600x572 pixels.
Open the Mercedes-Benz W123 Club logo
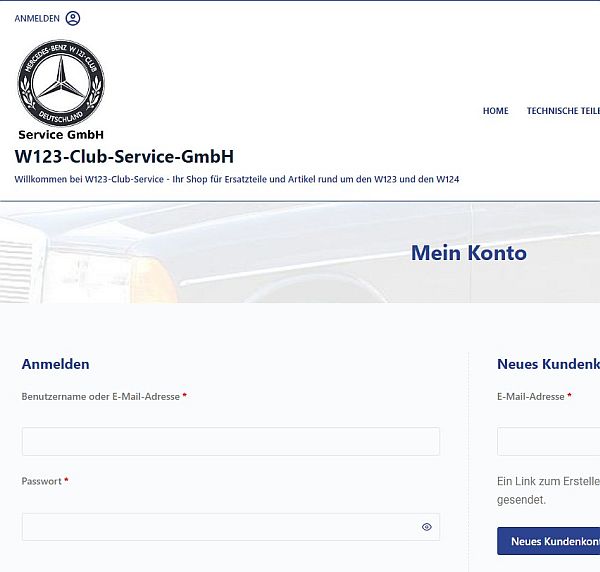61,83
